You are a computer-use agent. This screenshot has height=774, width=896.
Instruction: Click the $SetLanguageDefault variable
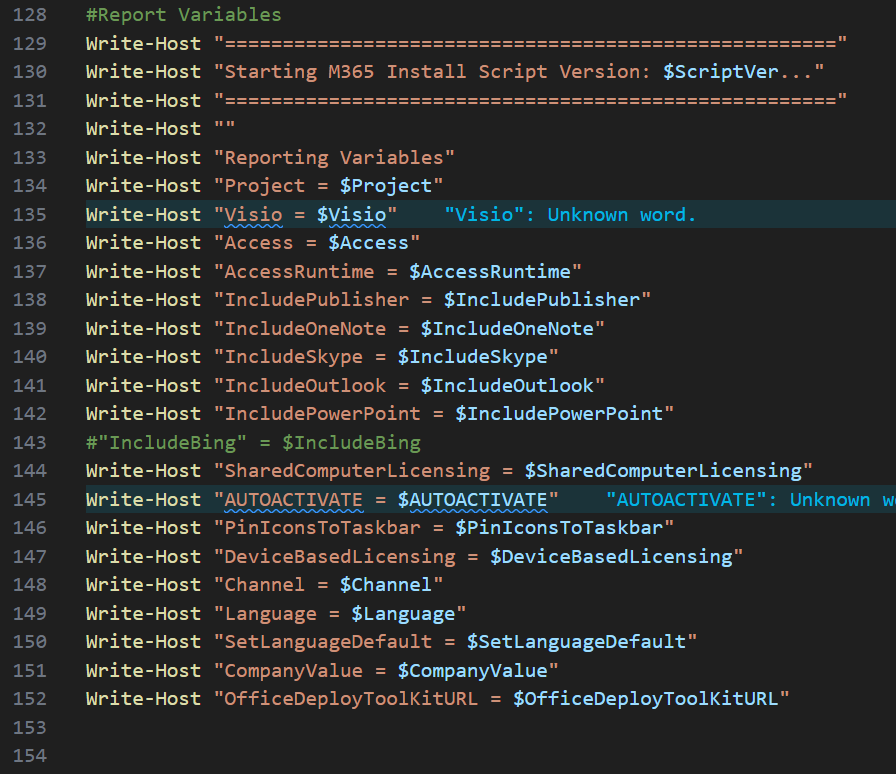[576, 641]
